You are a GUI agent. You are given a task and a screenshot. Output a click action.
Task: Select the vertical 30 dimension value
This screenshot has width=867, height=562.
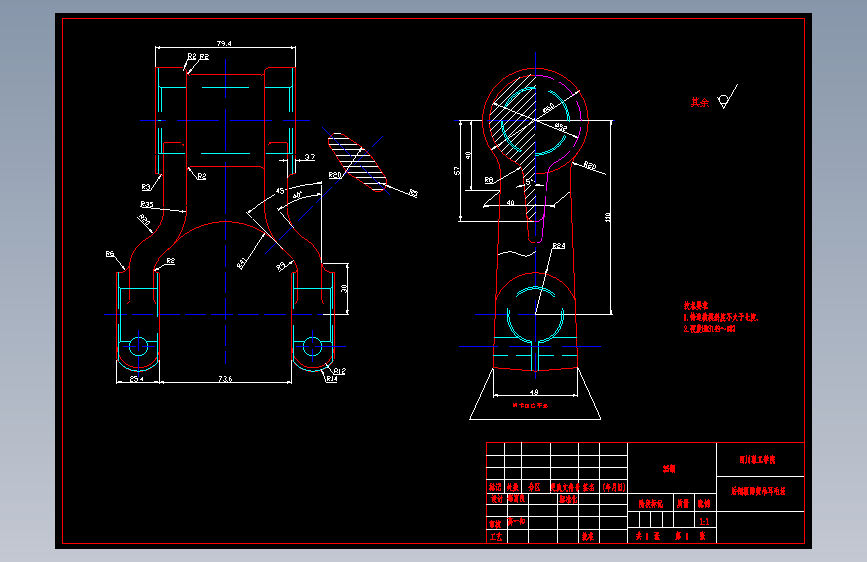tap(344, 289)
